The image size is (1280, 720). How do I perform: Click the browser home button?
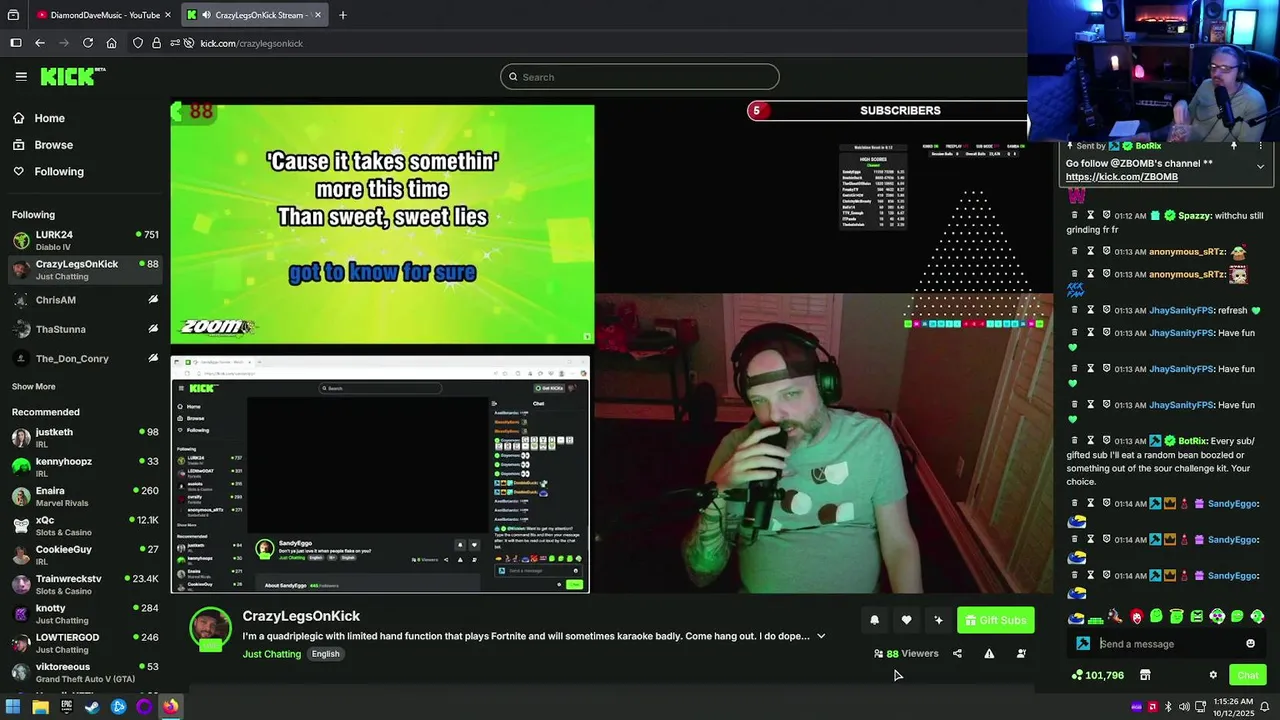point(111,43)
